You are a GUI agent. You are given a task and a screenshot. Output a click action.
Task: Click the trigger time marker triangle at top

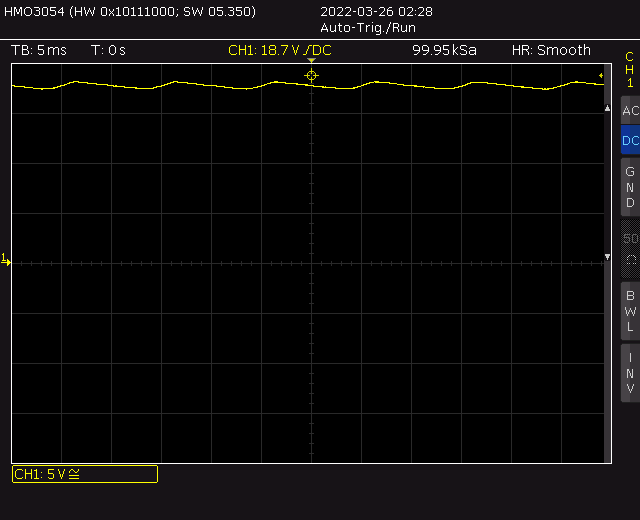[311, 61]
